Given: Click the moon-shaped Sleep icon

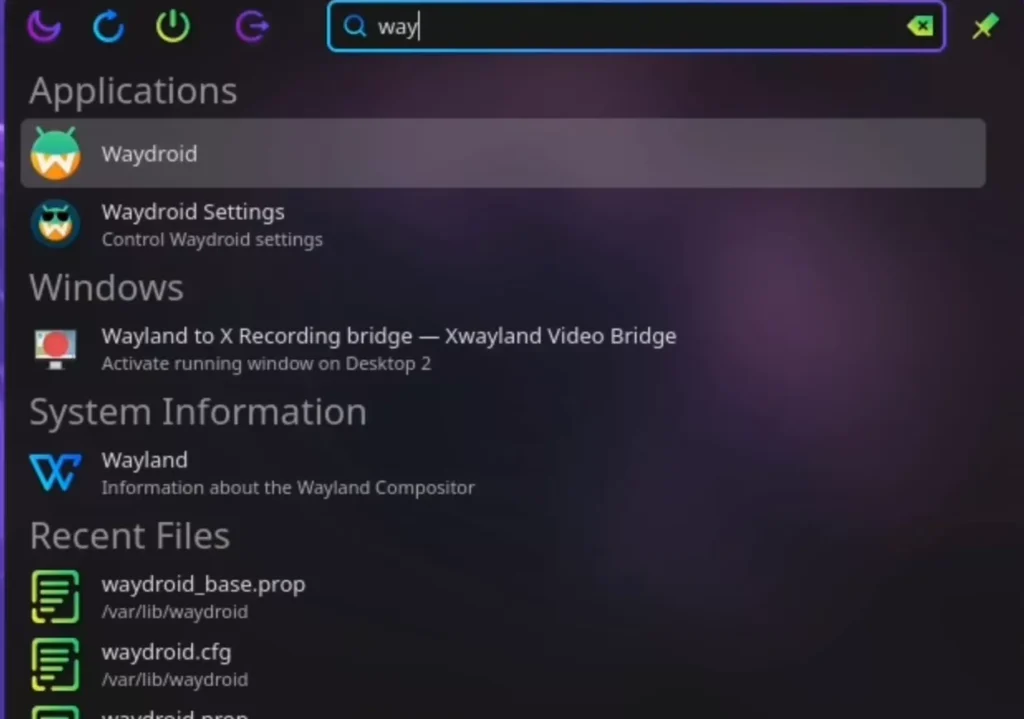Looking at the screenshot, I should [43, 27].
